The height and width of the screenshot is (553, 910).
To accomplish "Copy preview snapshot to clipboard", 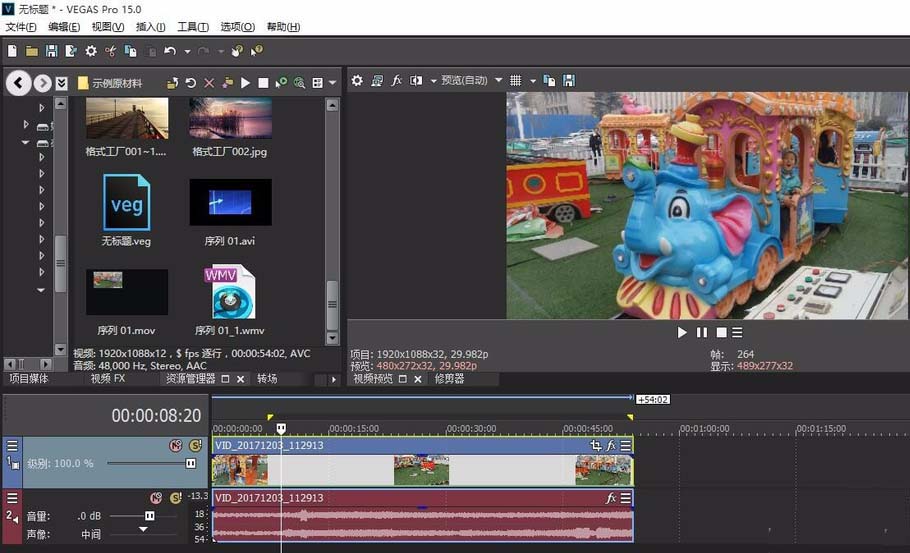I will click(x=549, y=81).
